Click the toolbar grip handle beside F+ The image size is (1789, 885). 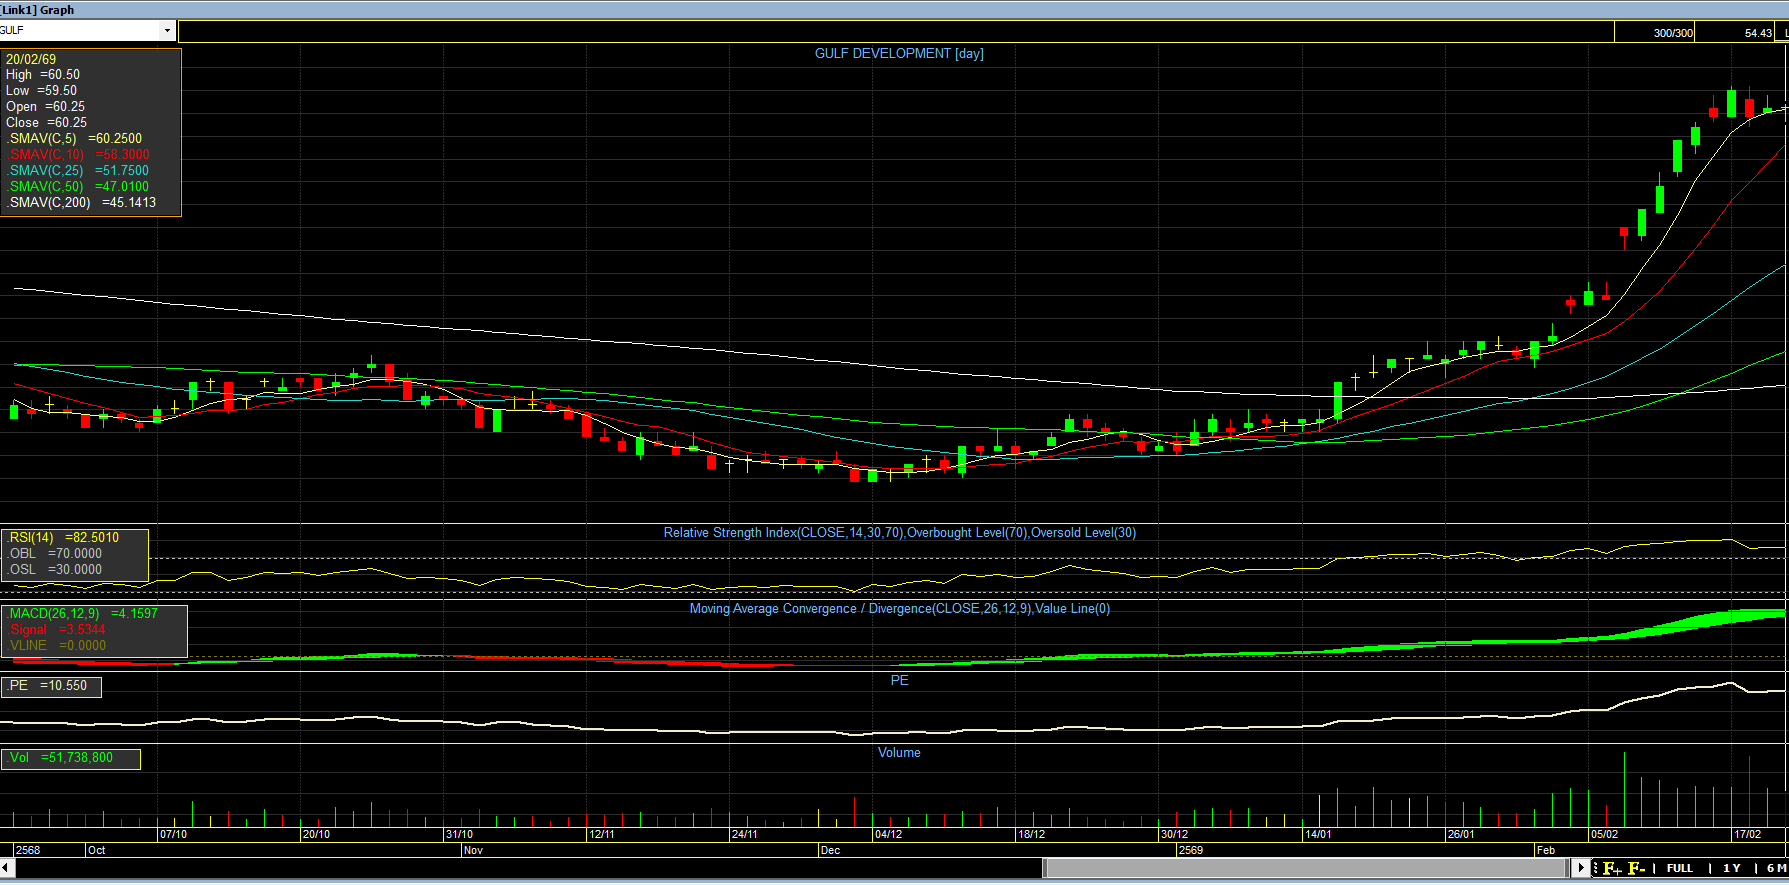(x=1595, y=868)
